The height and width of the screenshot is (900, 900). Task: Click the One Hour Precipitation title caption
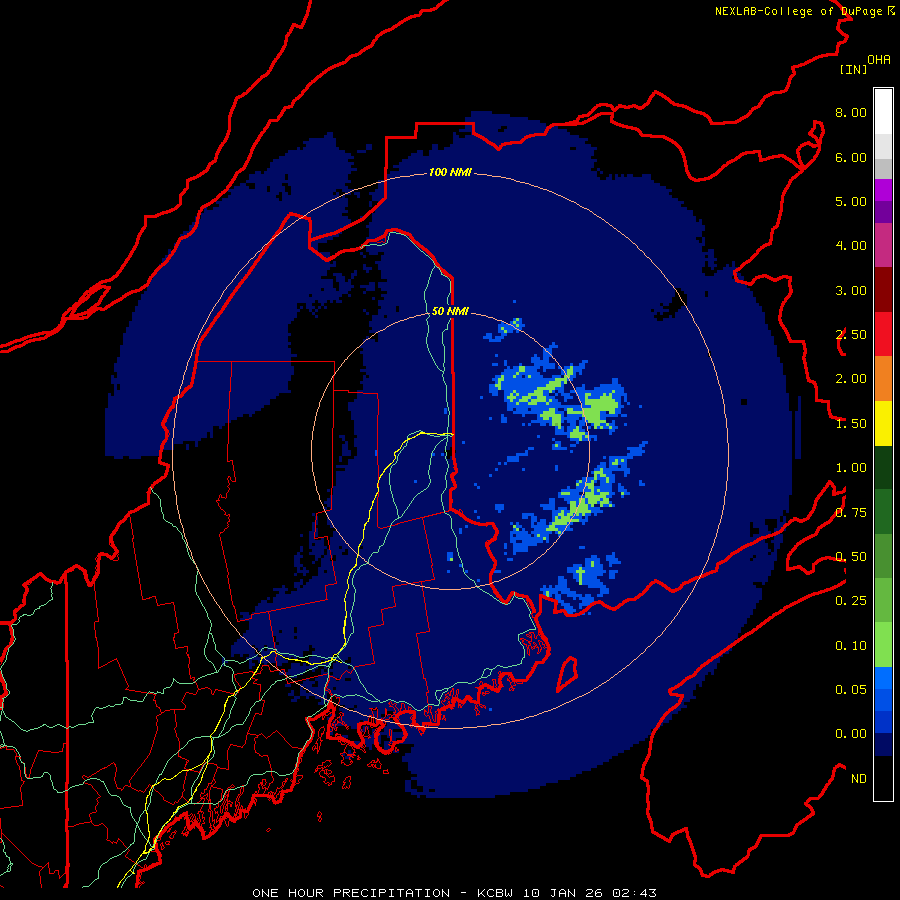pyautogui.click(x=454, y=893)
